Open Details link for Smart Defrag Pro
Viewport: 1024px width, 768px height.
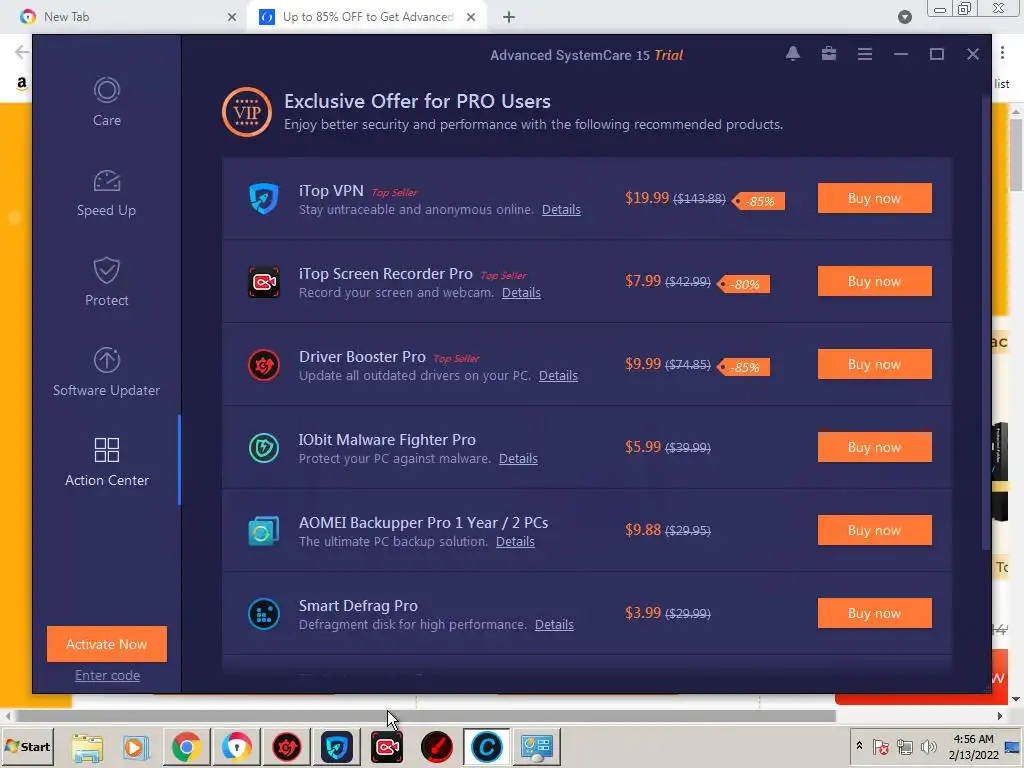(554, 624)
